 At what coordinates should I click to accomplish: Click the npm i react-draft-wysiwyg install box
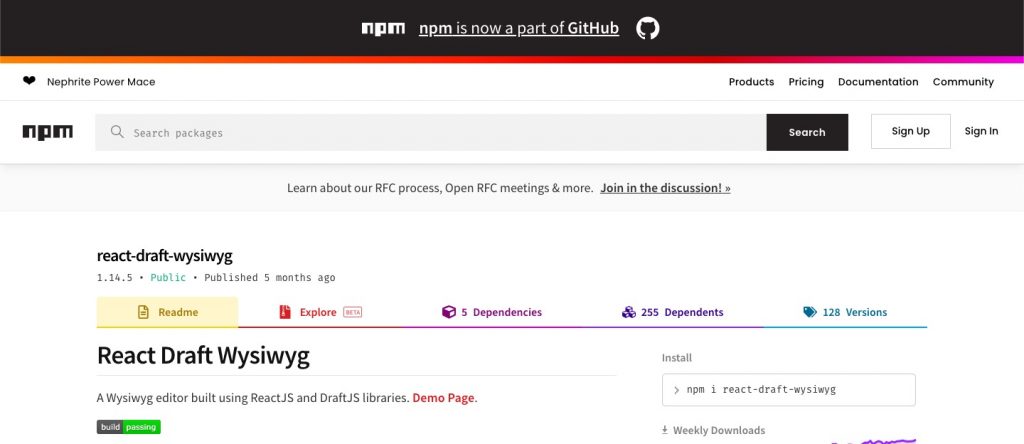coord(788,390)
